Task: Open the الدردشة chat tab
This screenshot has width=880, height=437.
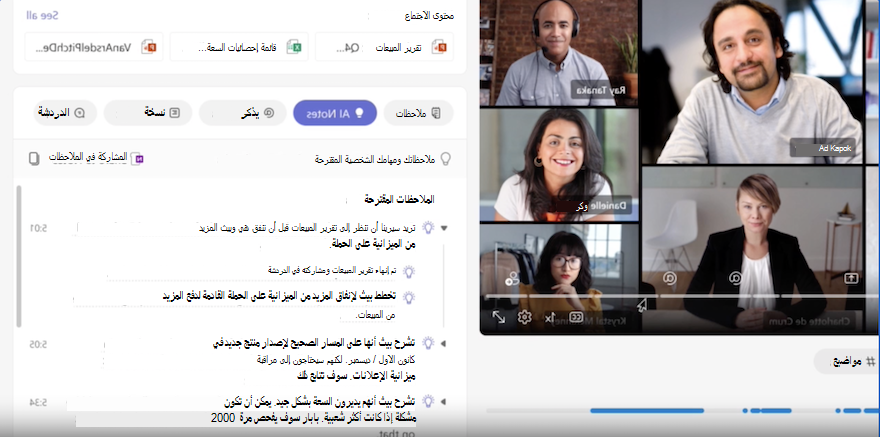Action: pyautogui.click(x=66, y=113)
